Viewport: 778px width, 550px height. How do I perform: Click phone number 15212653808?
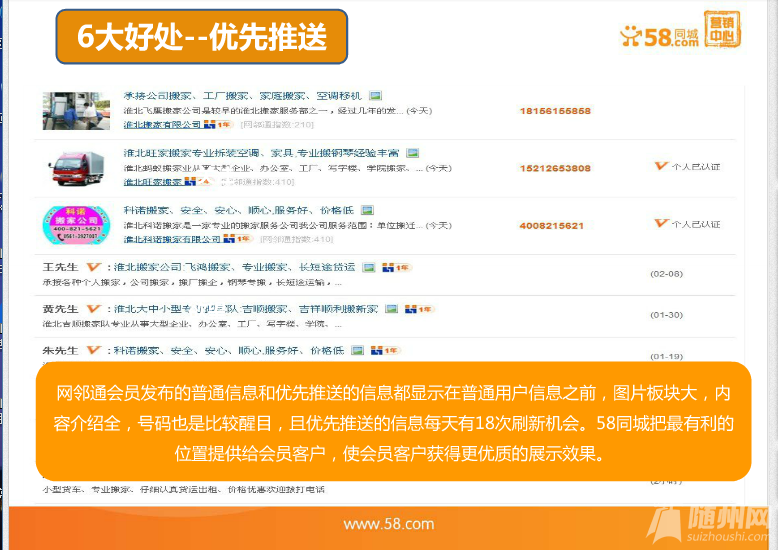[555, 168]
